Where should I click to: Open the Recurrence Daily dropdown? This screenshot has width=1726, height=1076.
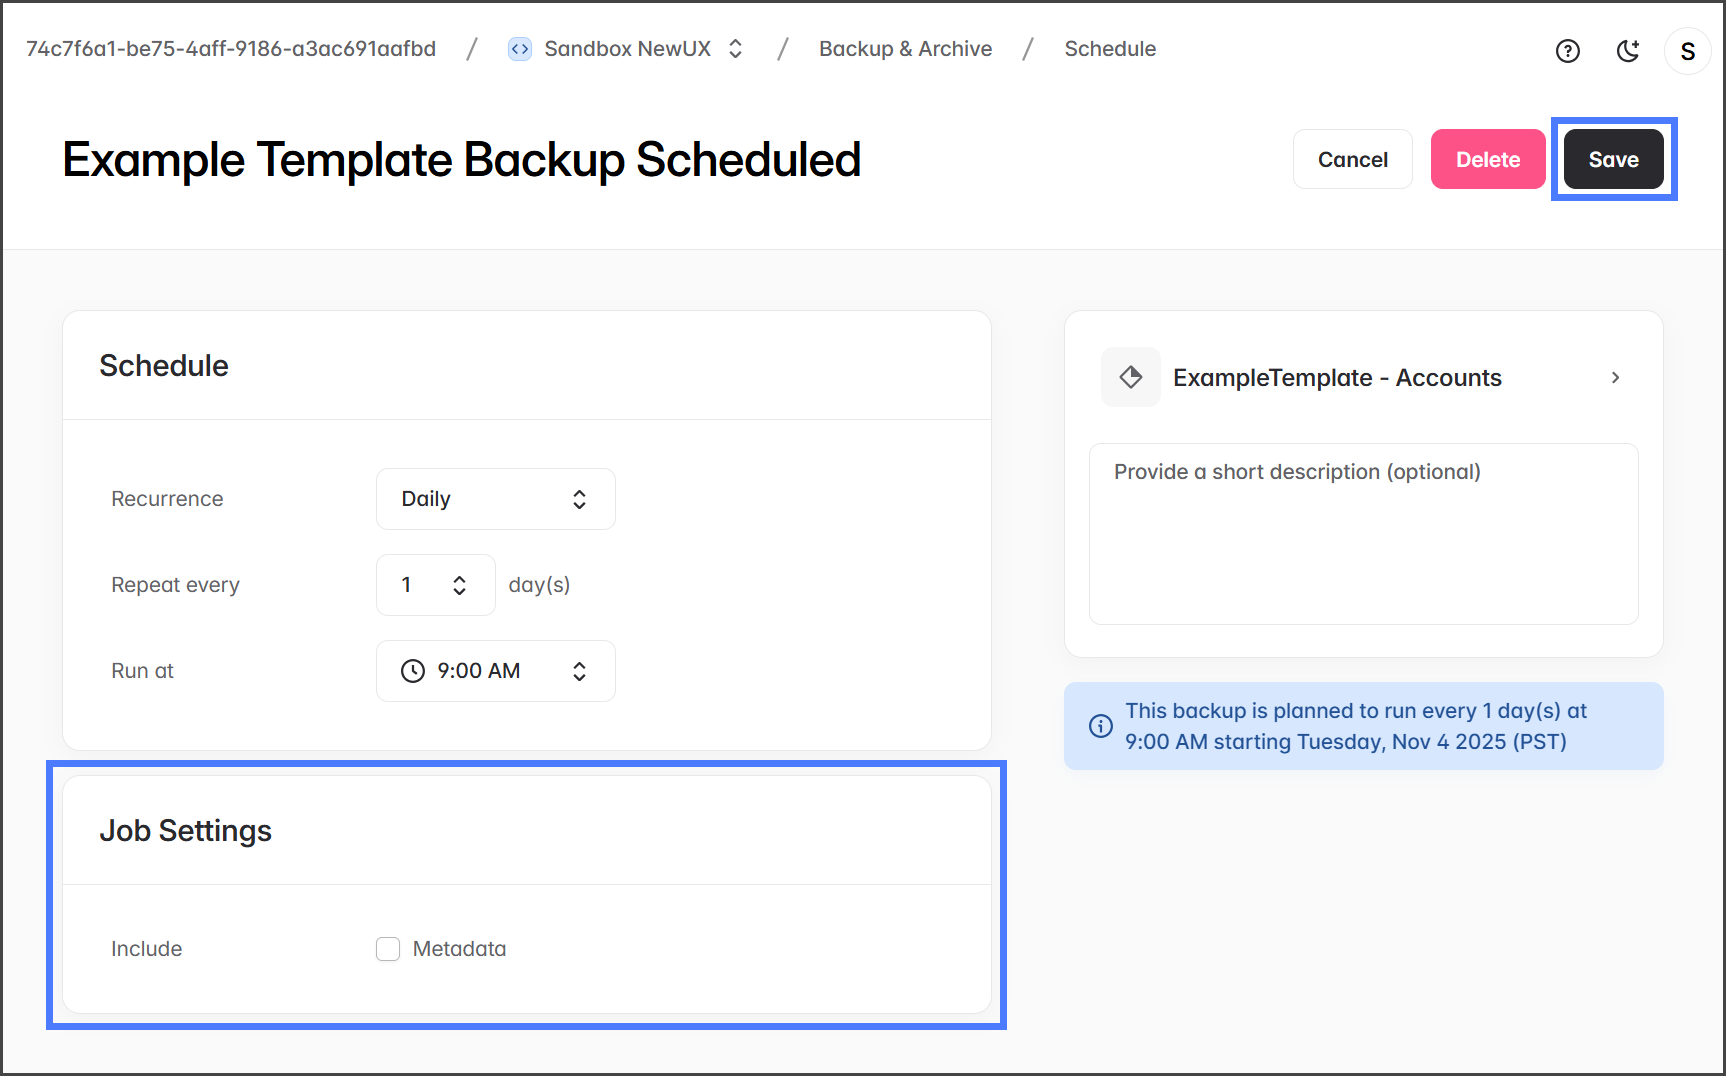click(495, 499)
